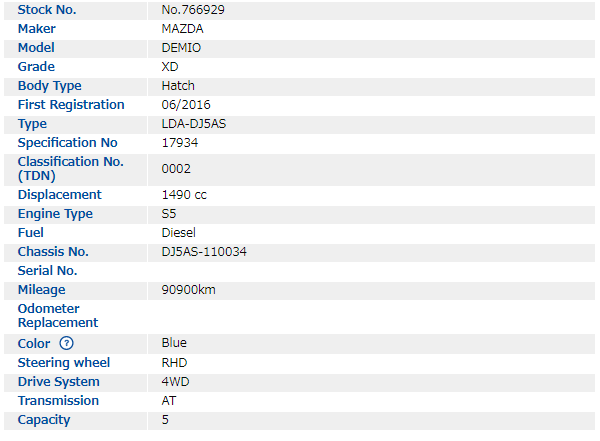Image resolution: width=600 pixels, height=441 pixels.
Task: Click the specification number 17934
Action: [180, 143]
